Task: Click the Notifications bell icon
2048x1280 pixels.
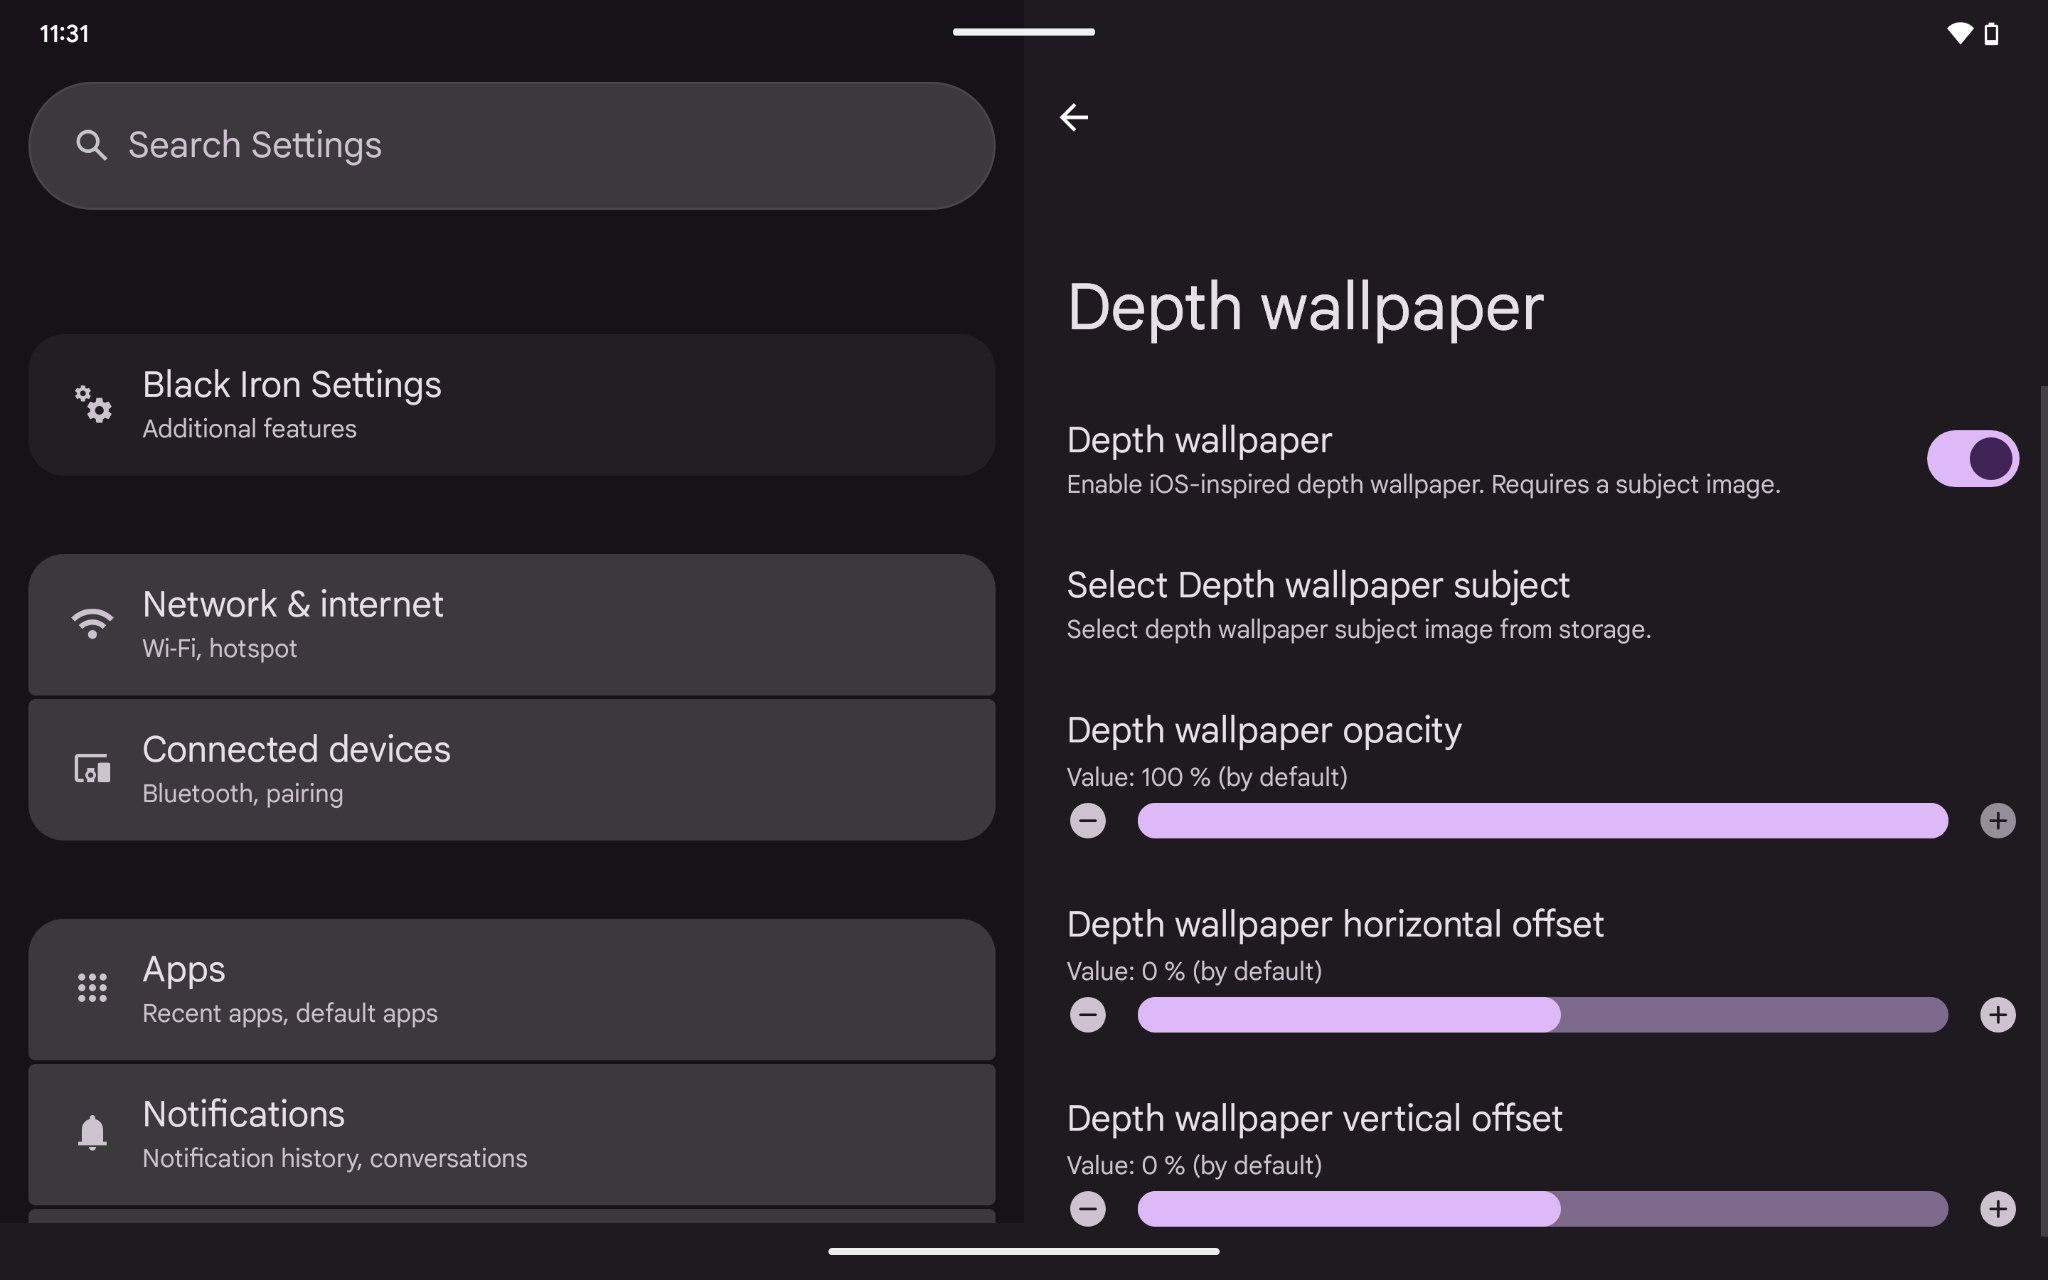Action: pyautogui.click(x=92, y=1133)
